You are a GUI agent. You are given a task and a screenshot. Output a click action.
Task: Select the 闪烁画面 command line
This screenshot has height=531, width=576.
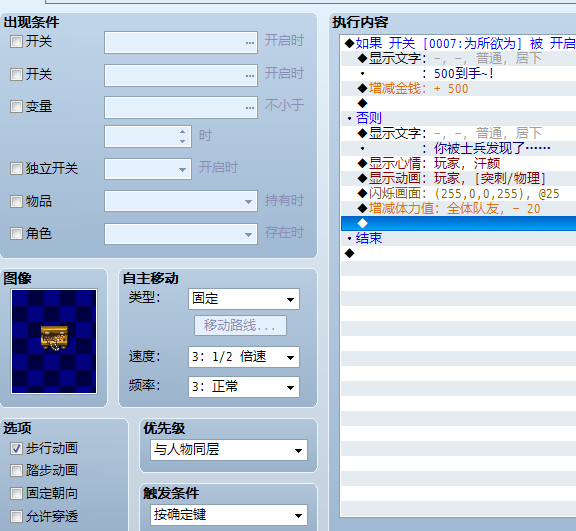coord(458,194)
